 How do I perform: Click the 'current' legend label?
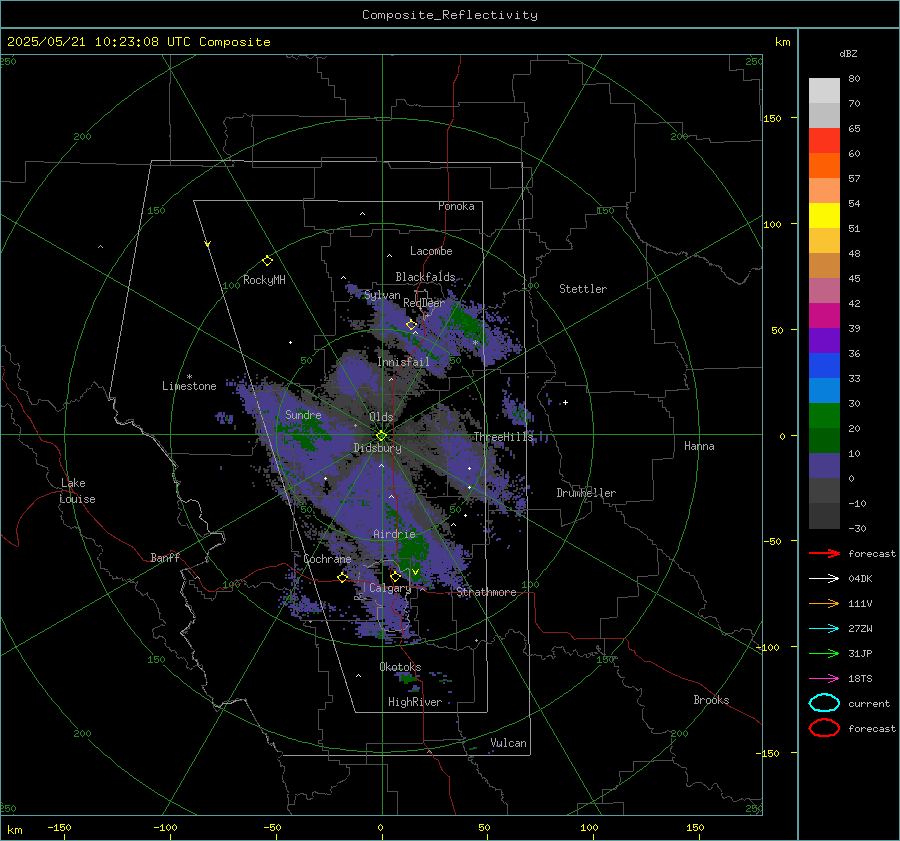pos(869,703)
